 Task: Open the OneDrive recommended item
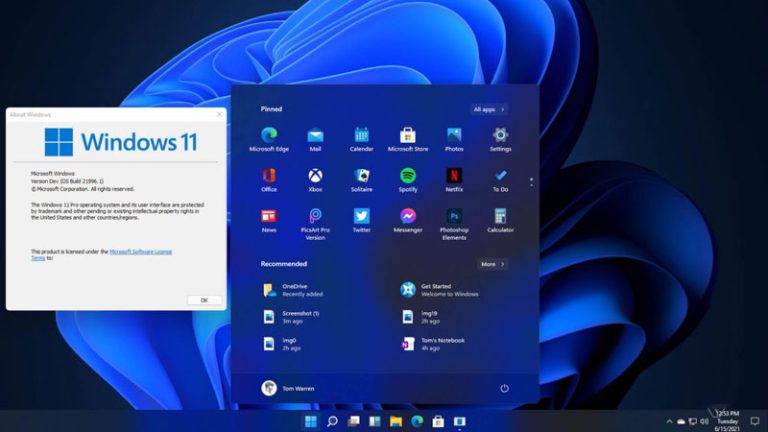(292, 290)
